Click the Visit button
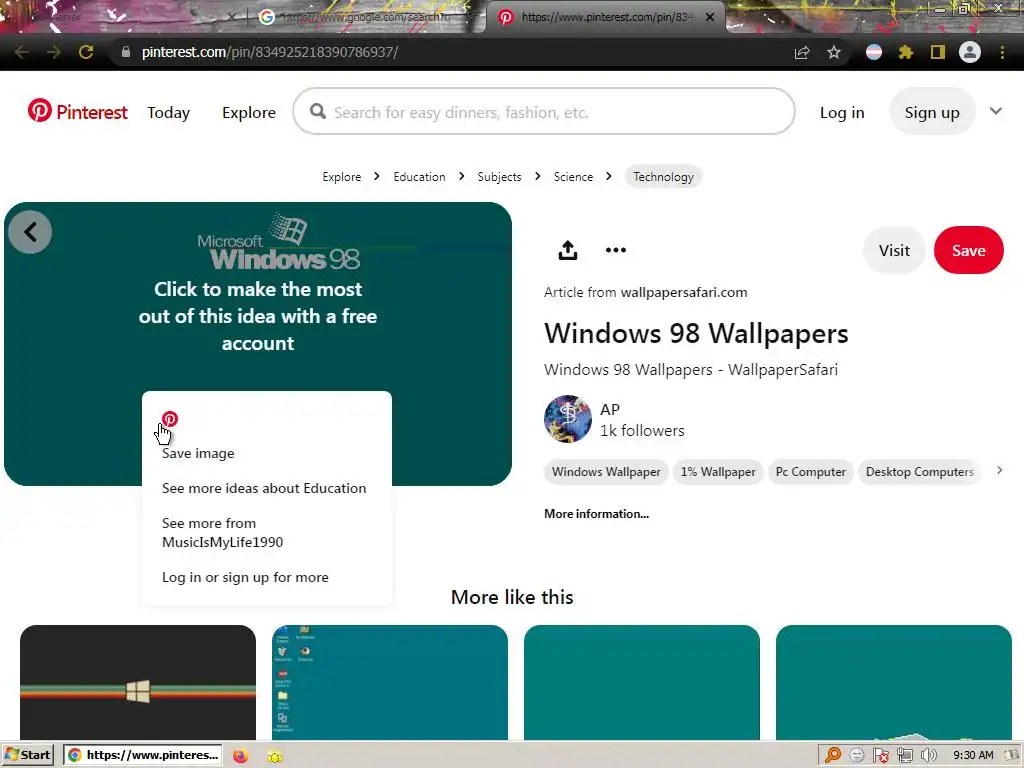 pos(894,250)
